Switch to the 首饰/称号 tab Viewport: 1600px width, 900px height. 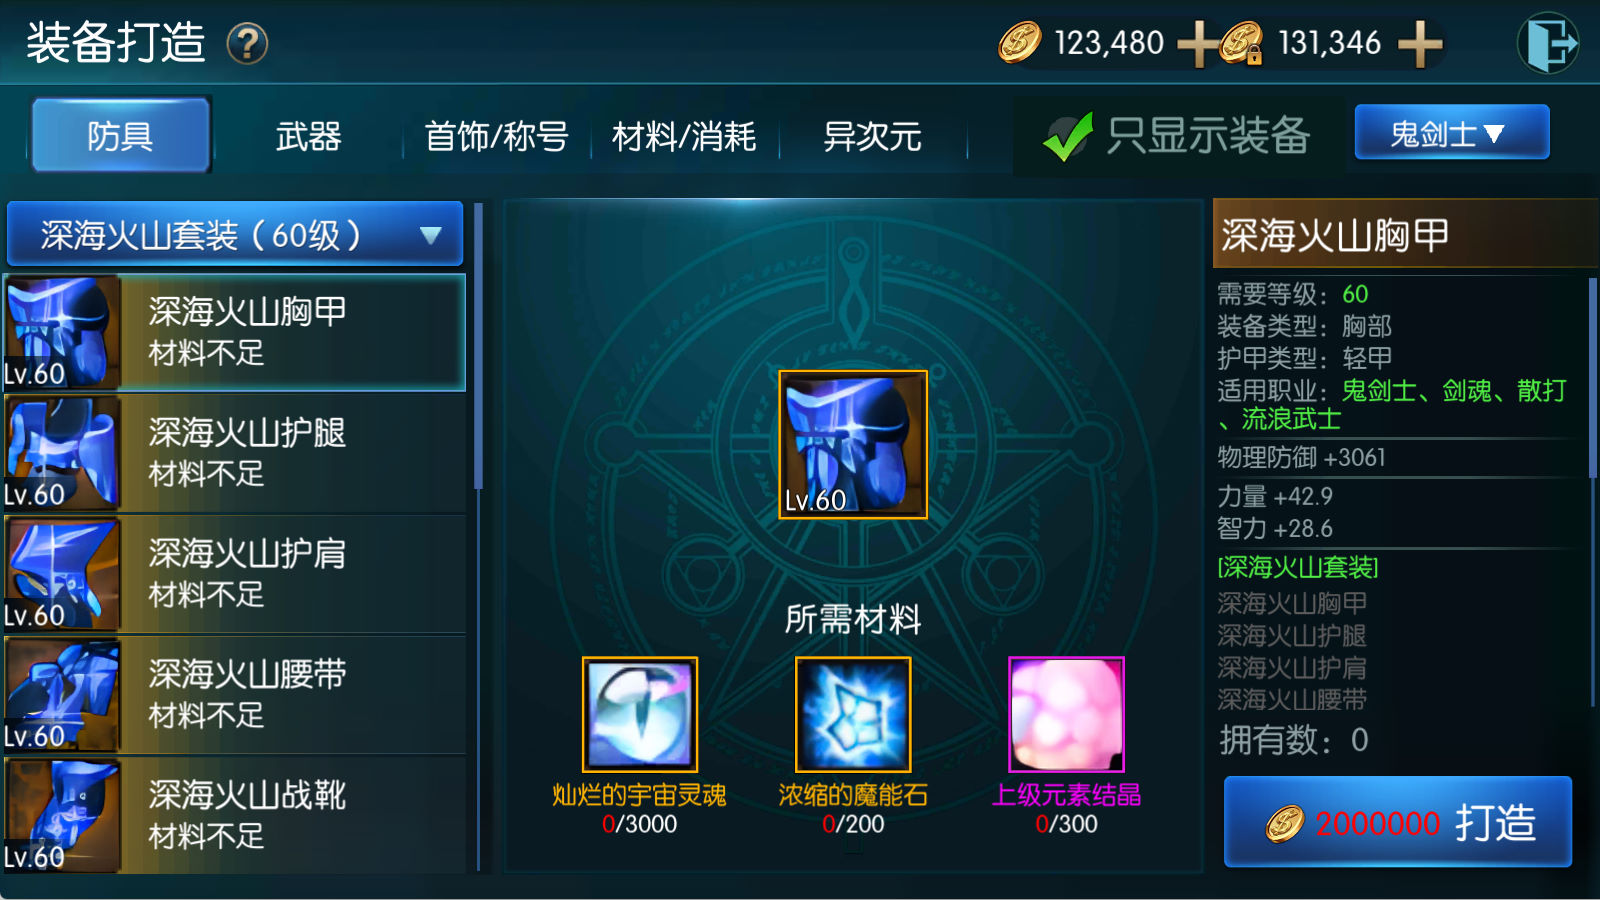click(496, 136)
